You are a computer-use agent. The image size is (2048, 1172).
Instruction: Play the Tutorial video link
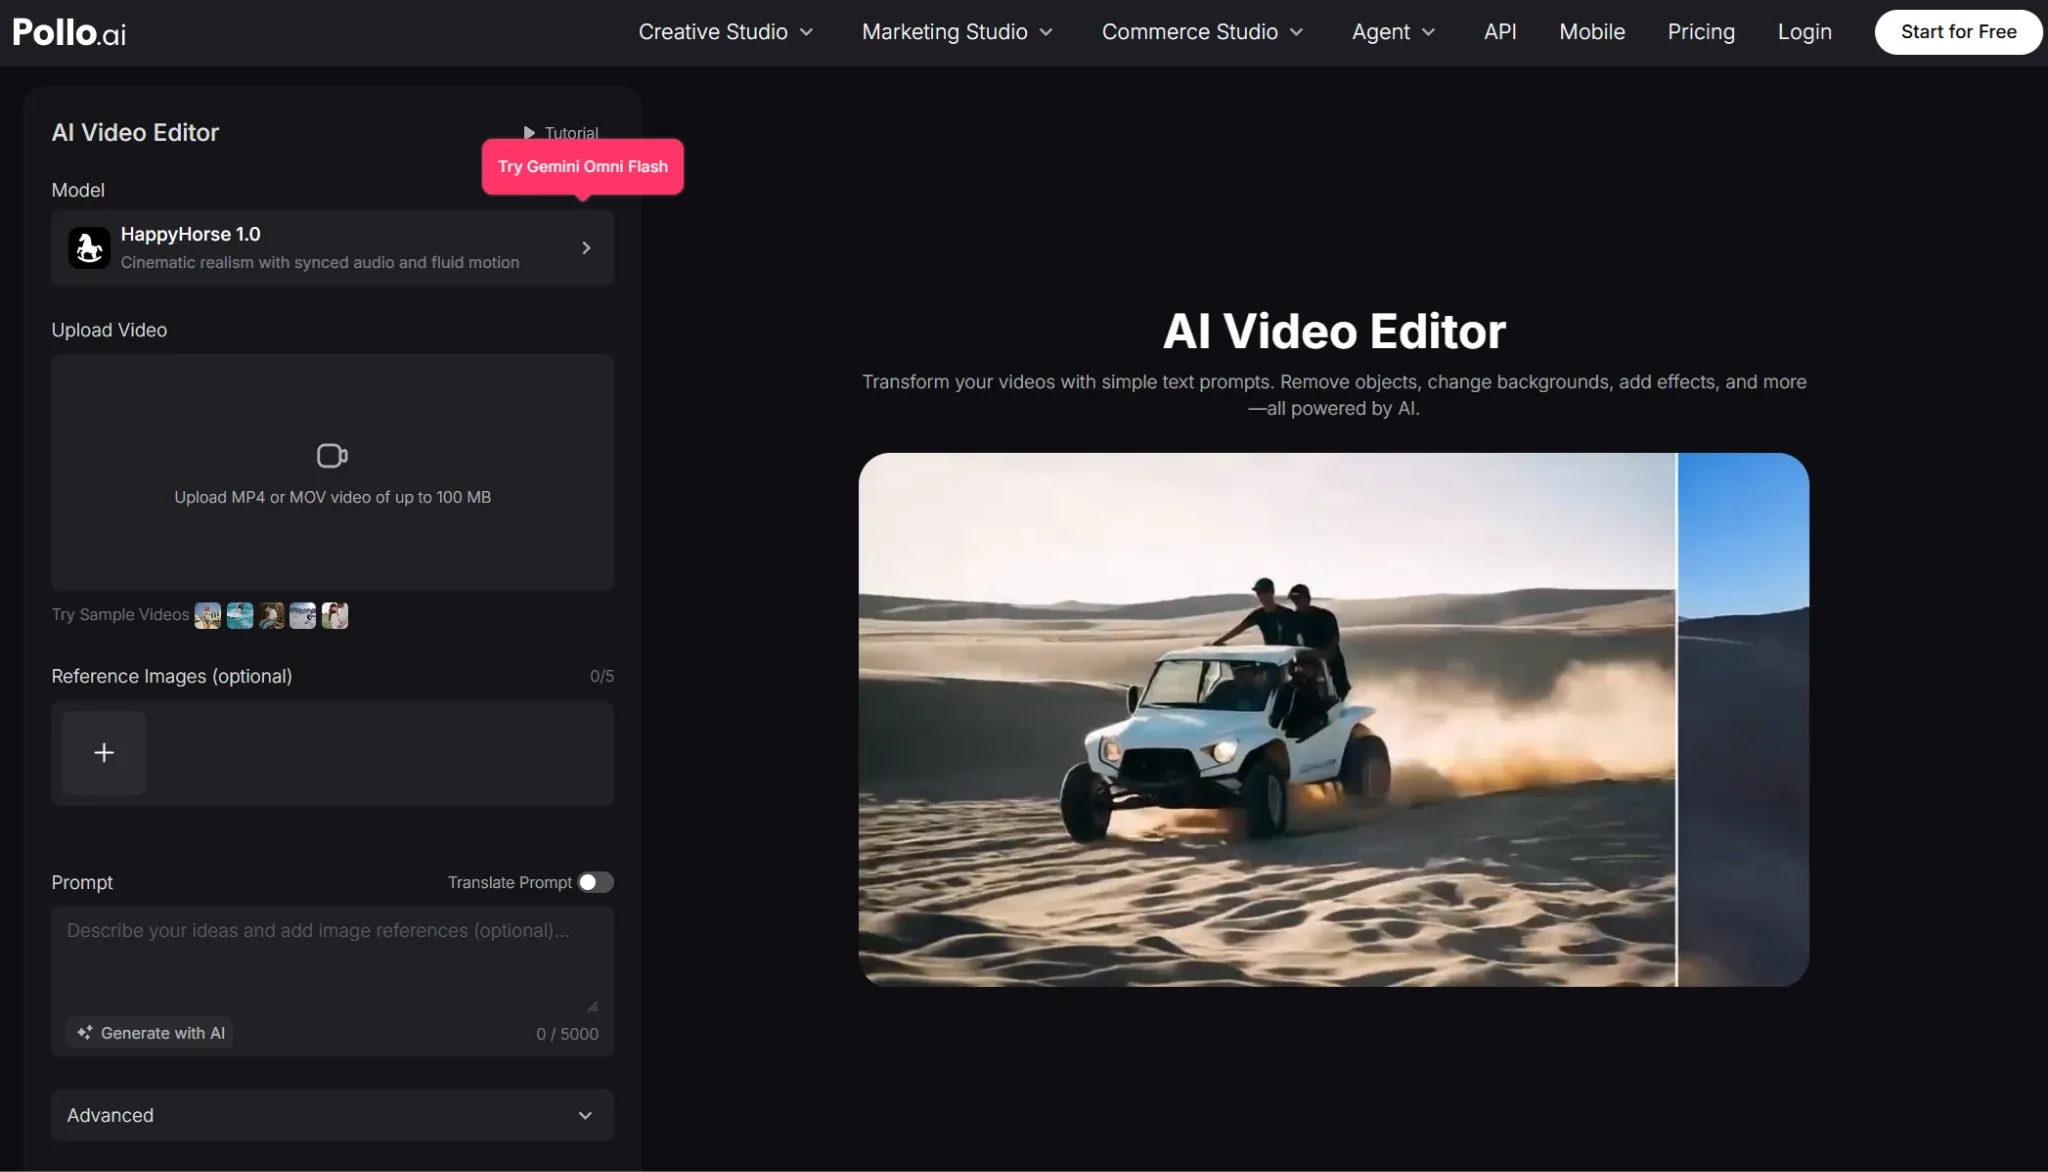[x=561, y=133]
